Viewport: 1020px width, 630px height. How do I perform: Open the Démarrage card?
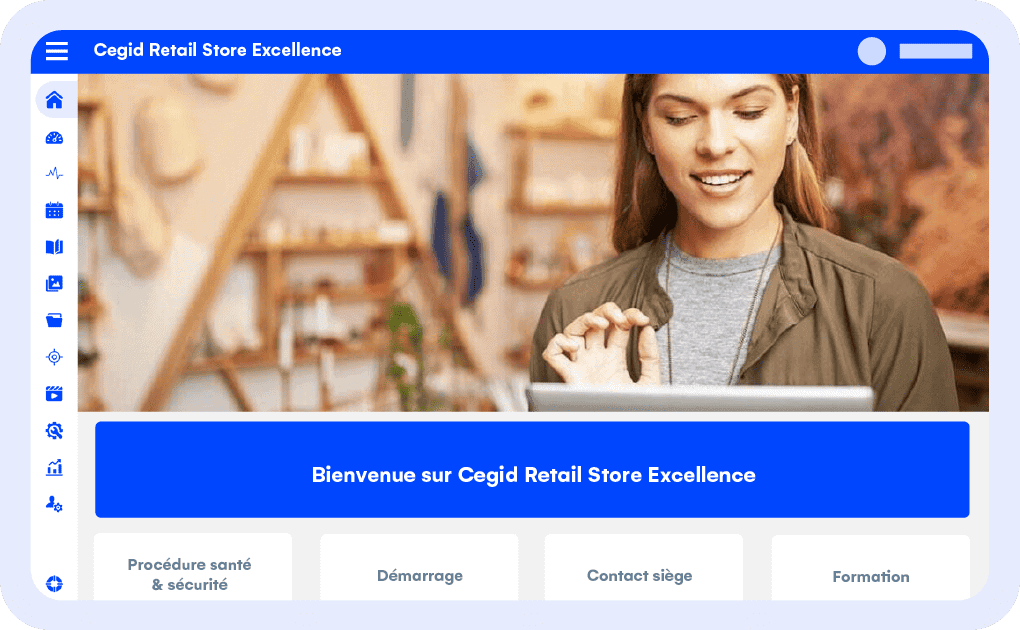tap(420, 567)
